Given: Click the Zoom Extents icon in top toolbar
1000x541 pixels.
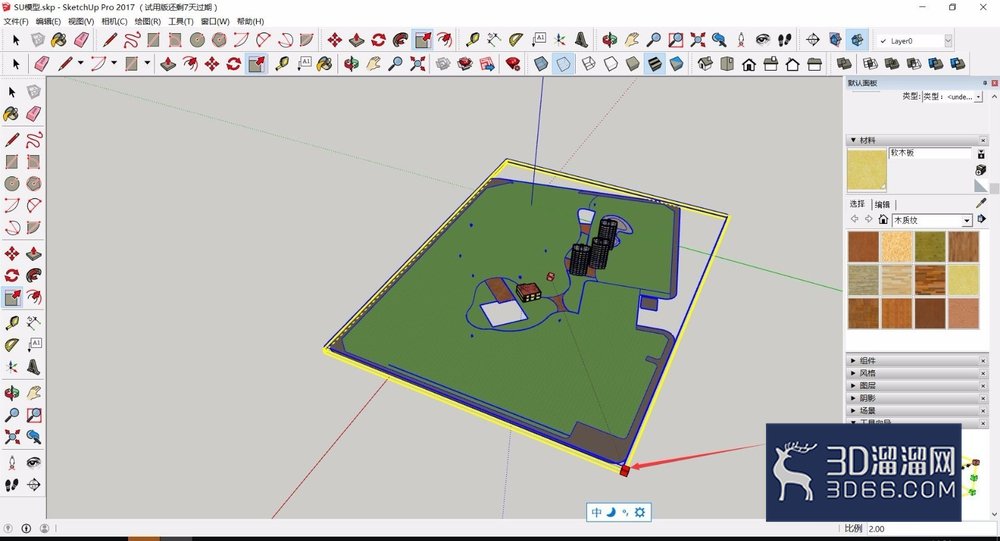Looking at the screenshot, I should (698, 40).
